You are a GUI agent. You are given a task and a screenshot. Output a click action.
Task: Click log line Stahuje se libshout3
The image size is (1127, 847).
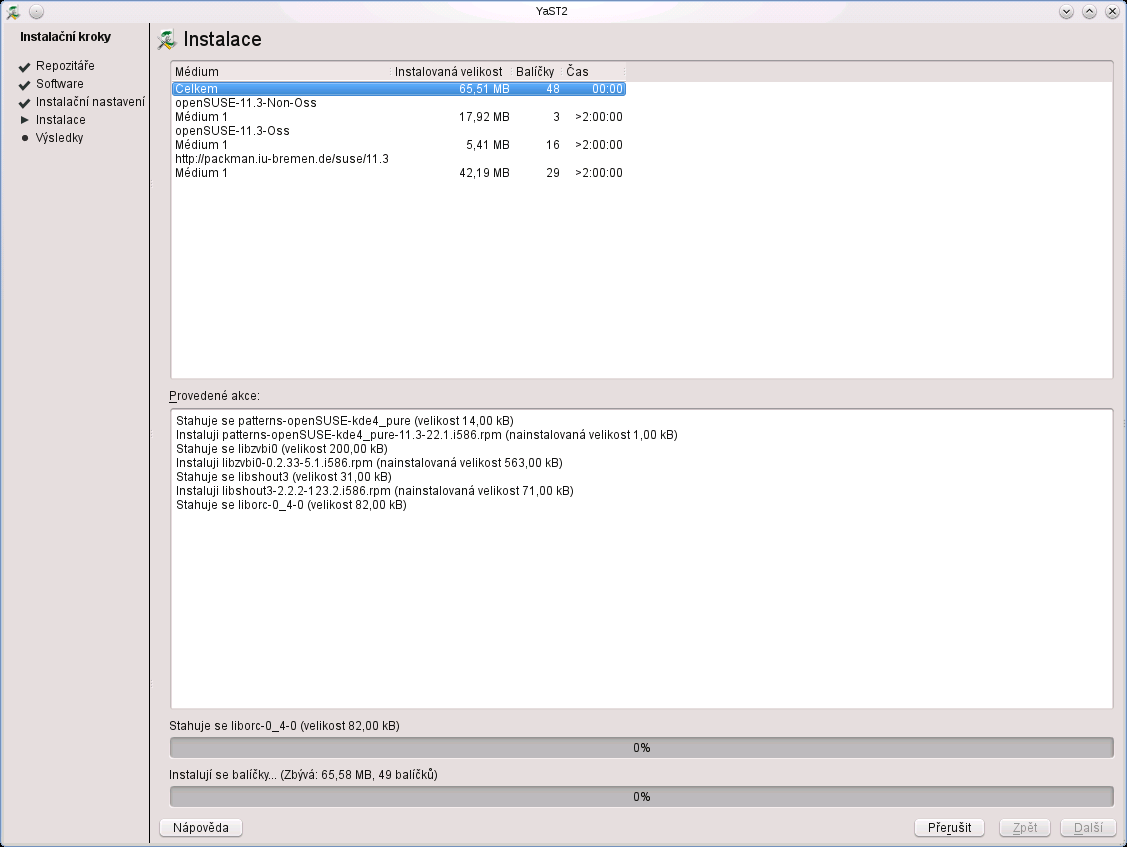coord(283,477)
